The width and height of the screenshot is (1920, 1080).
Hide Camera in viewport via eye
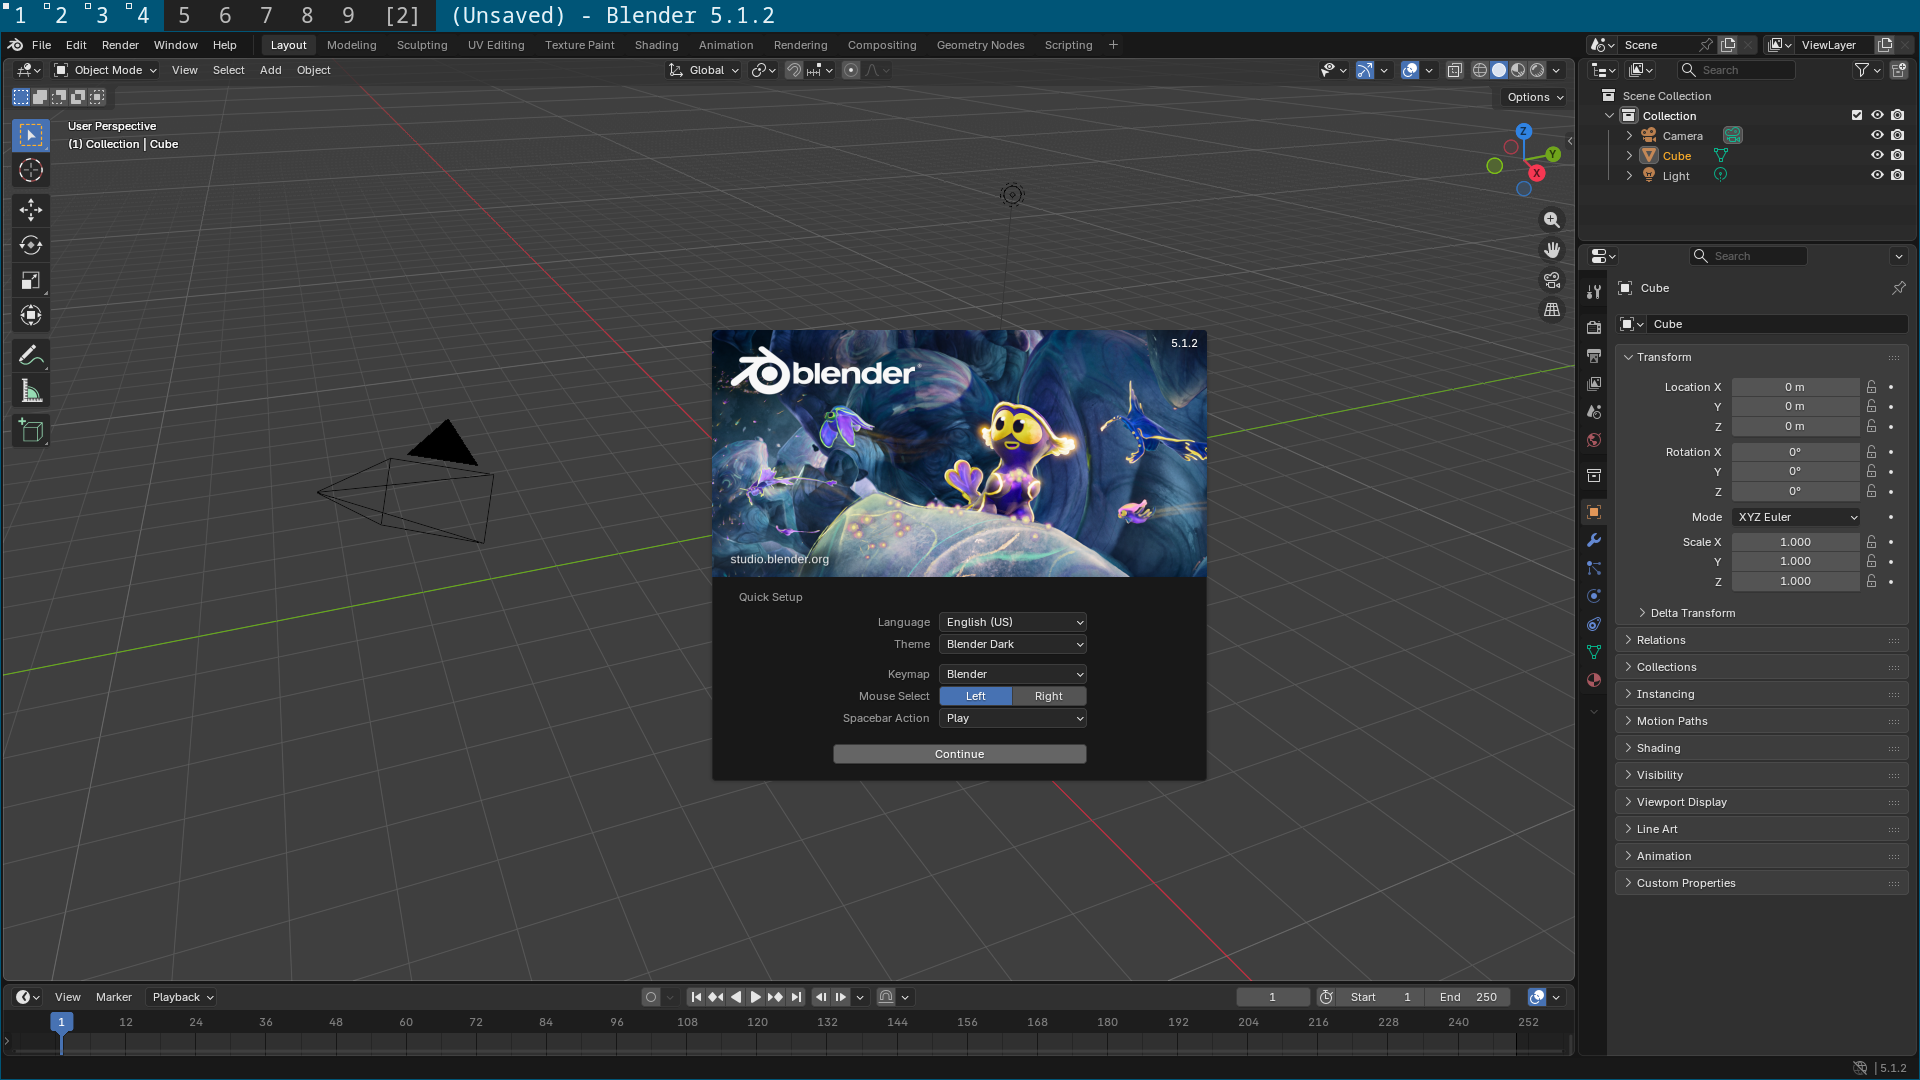[1877, 136]
